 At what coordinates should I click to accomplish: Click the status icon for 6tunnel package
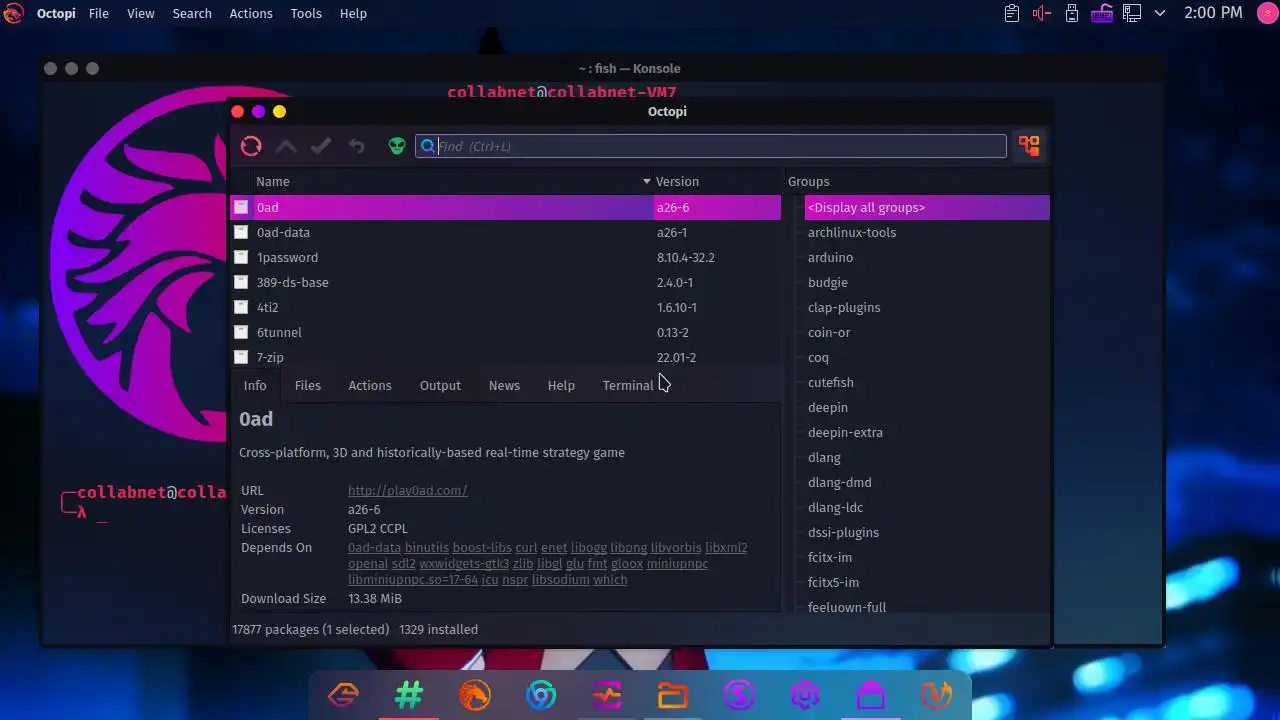(x=241, y=332)
